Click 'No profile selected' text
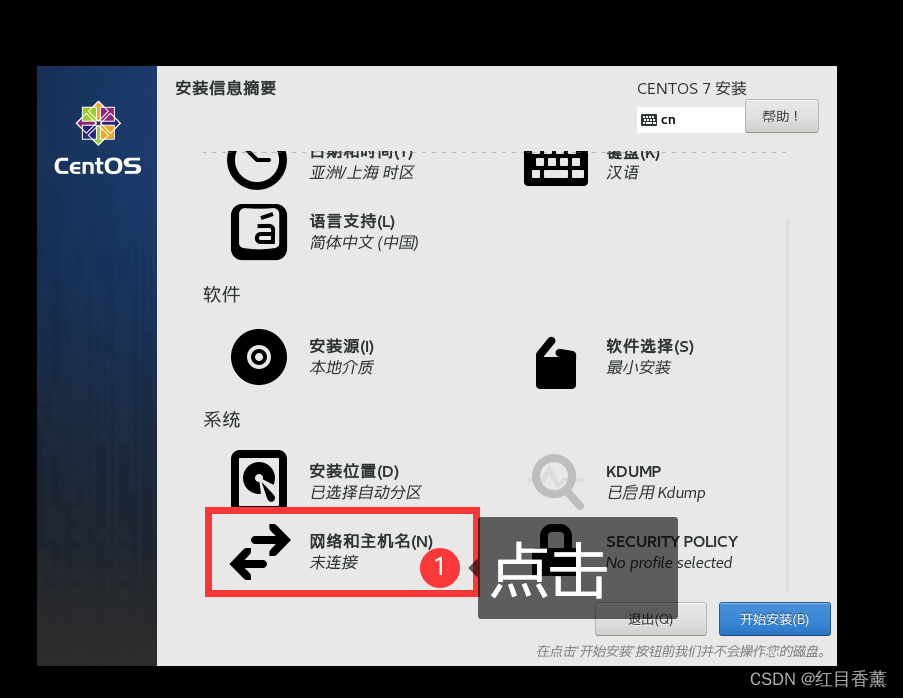Viewport: 903px width, 698px height. click(669, 563)
